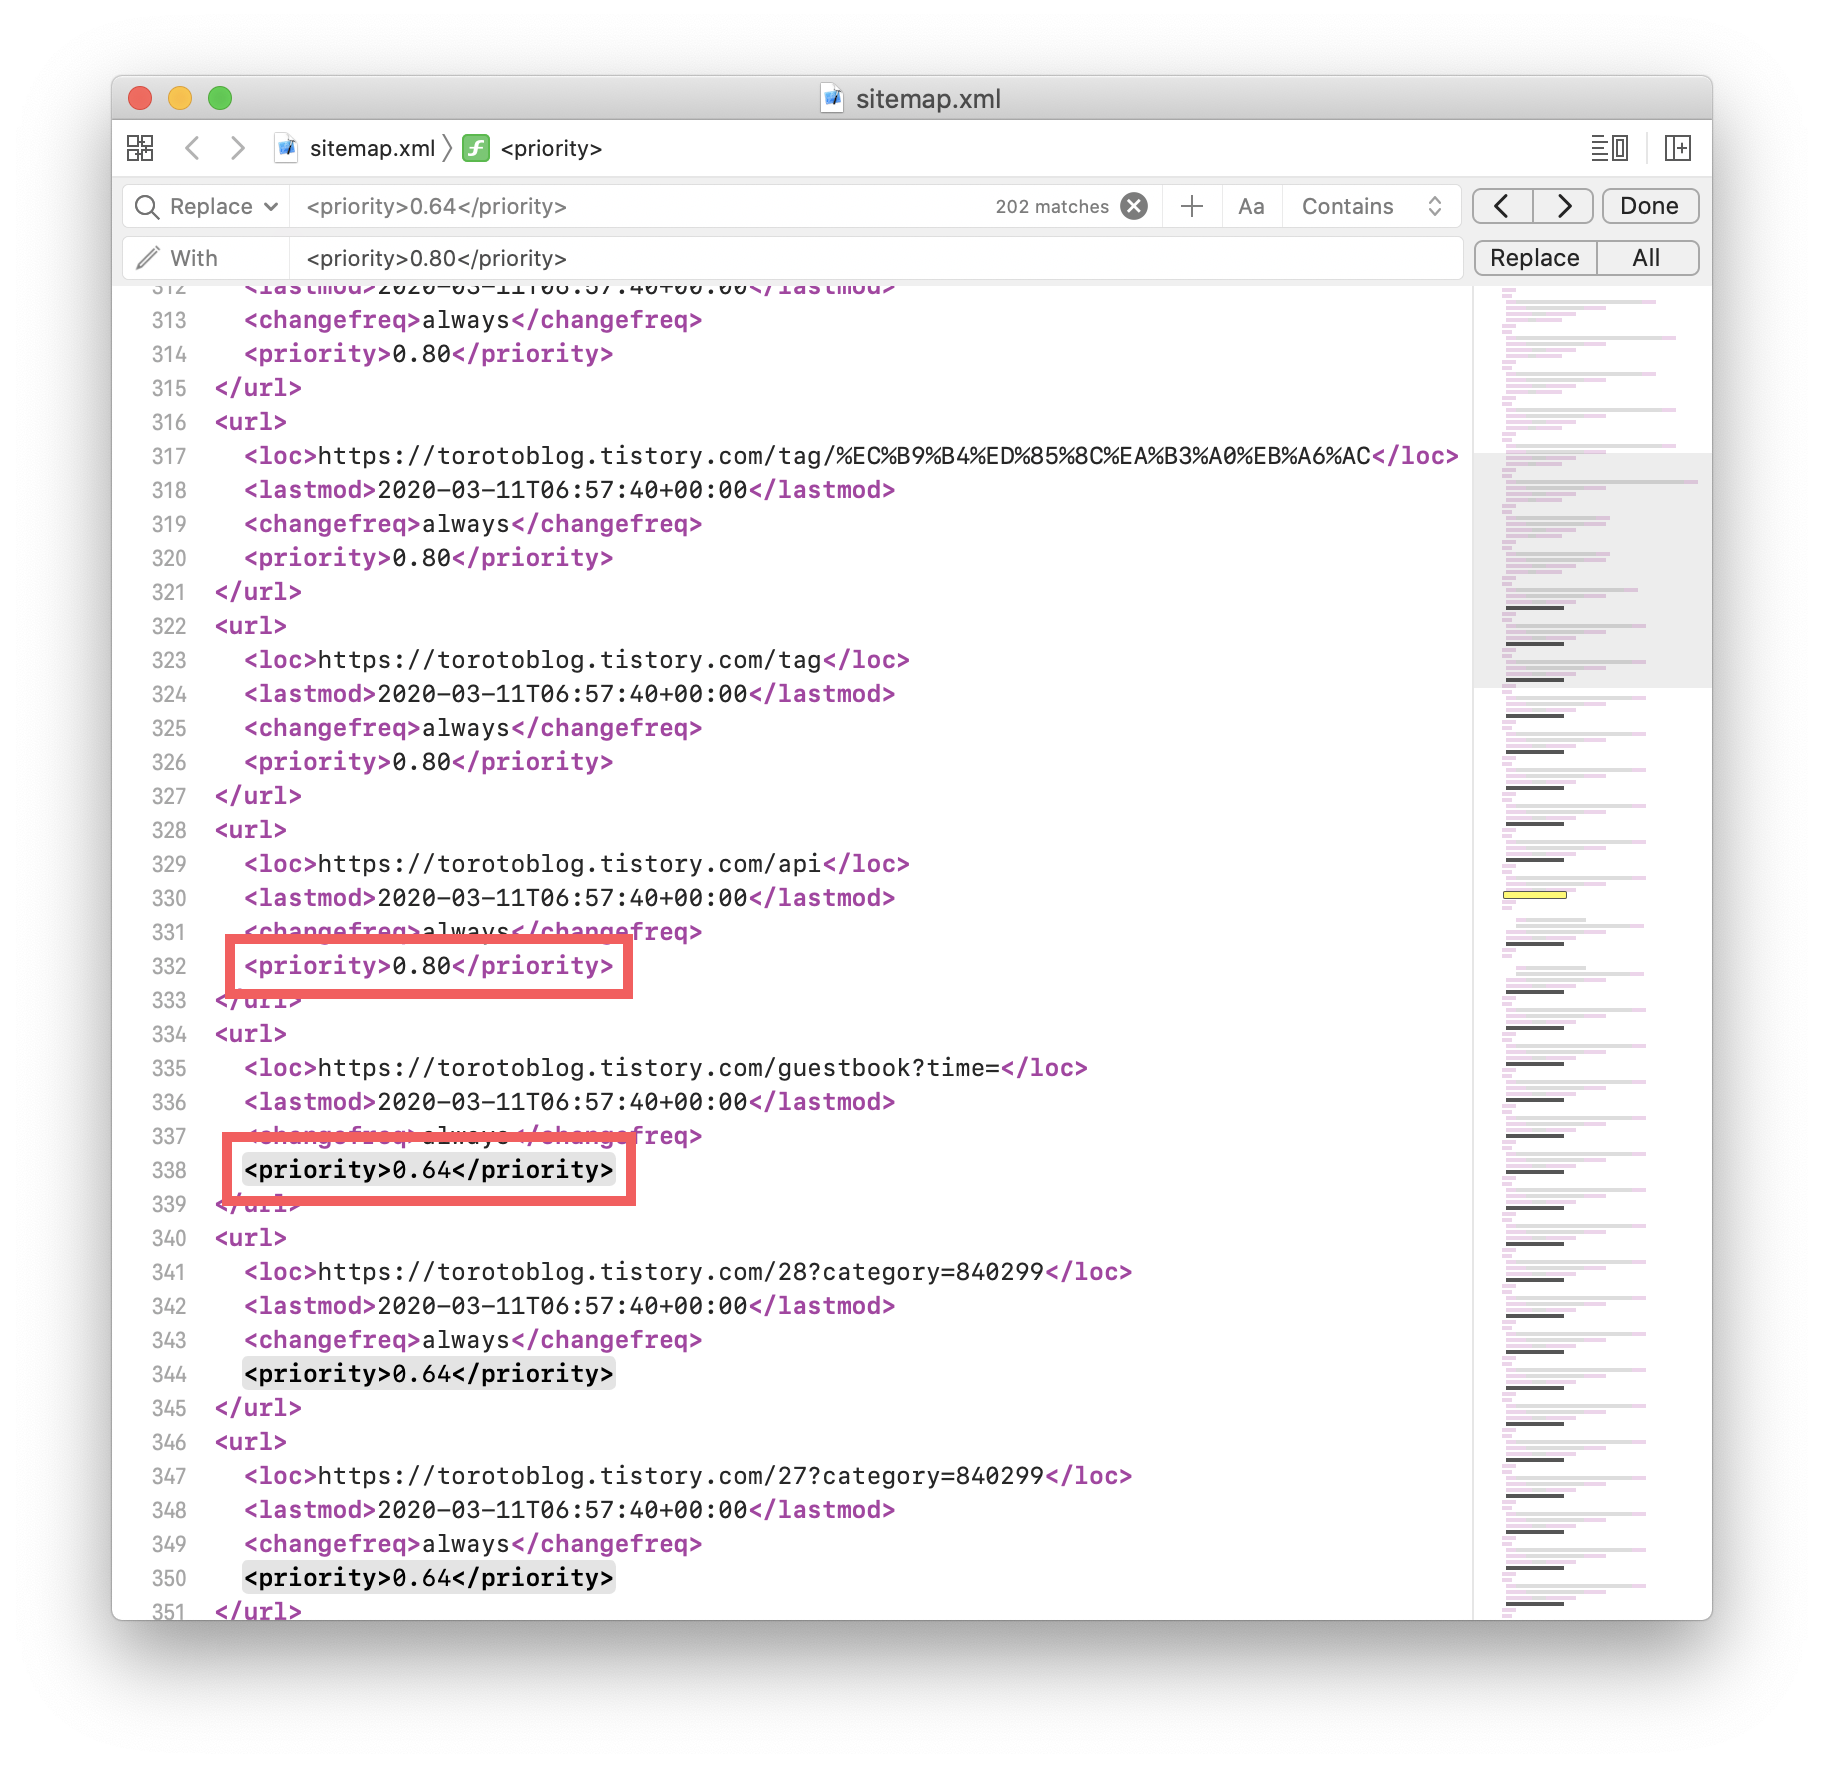
Task: Replace All matches
Action: click(1647, 258)
